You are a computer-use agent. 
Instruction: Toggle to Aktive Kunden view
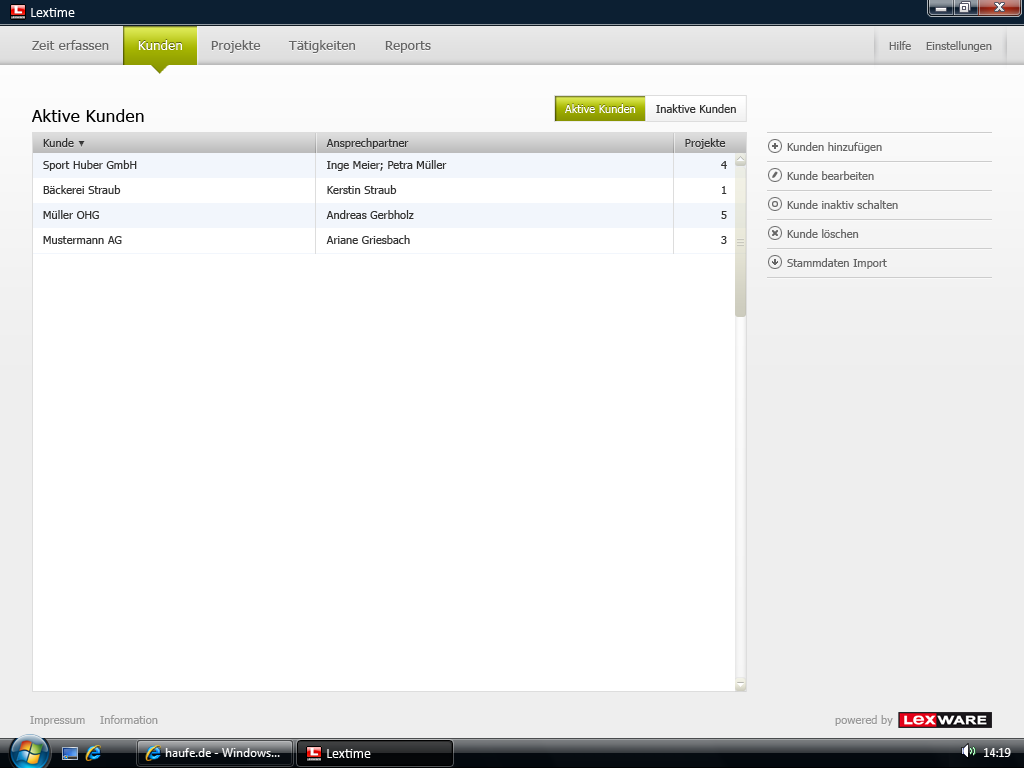coord(600,109)
